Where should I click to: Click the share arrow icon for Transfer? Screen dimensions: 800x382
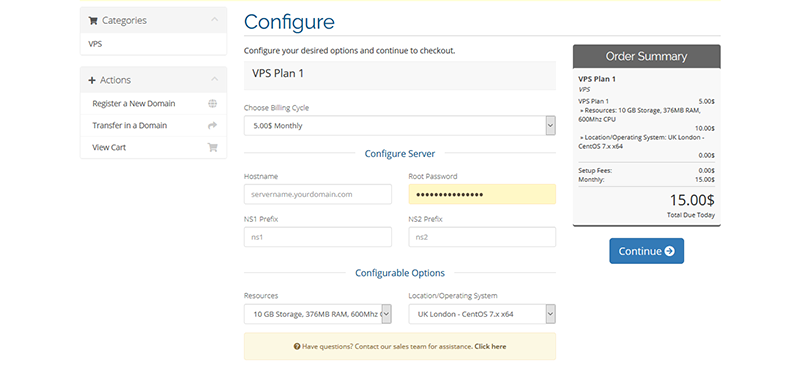213,125
